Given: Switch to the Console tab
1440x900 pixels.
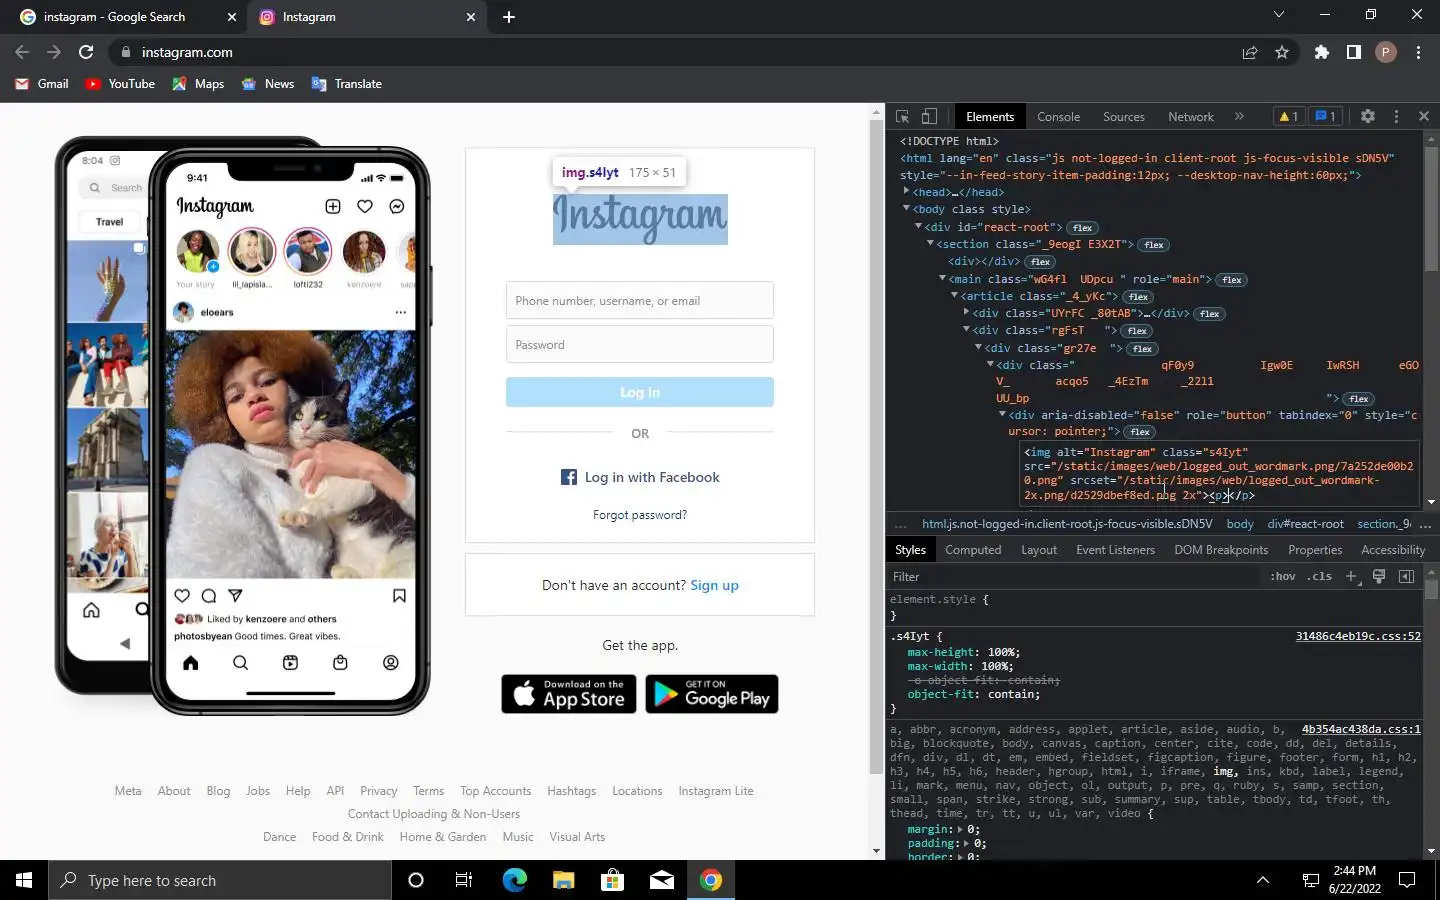Looking at the screenshot, I should pyautogui.click(x=1058, y=116).
